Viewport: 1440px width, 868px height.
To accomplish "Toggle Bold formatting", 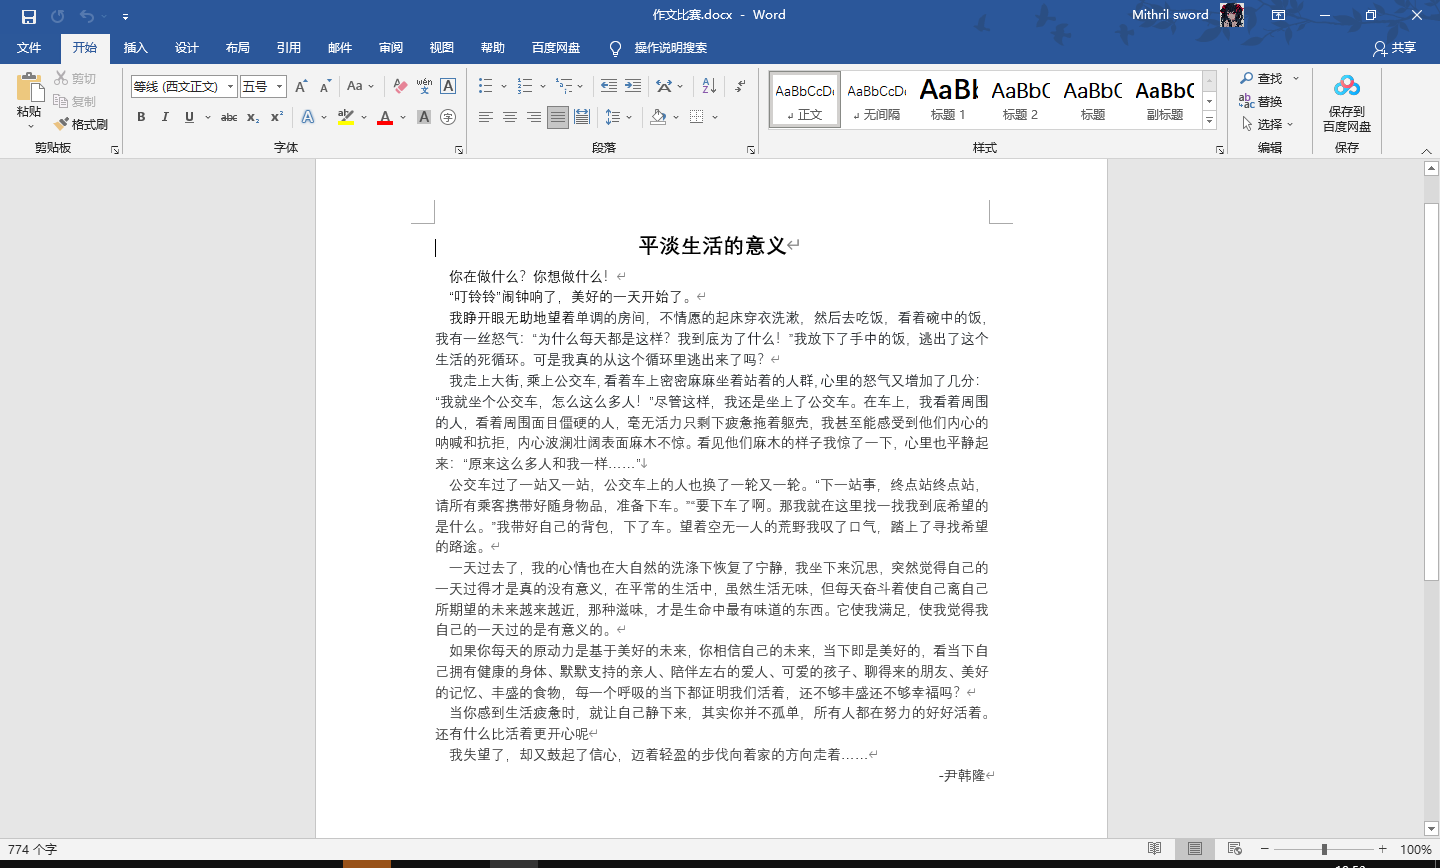I will click(141, 117).
